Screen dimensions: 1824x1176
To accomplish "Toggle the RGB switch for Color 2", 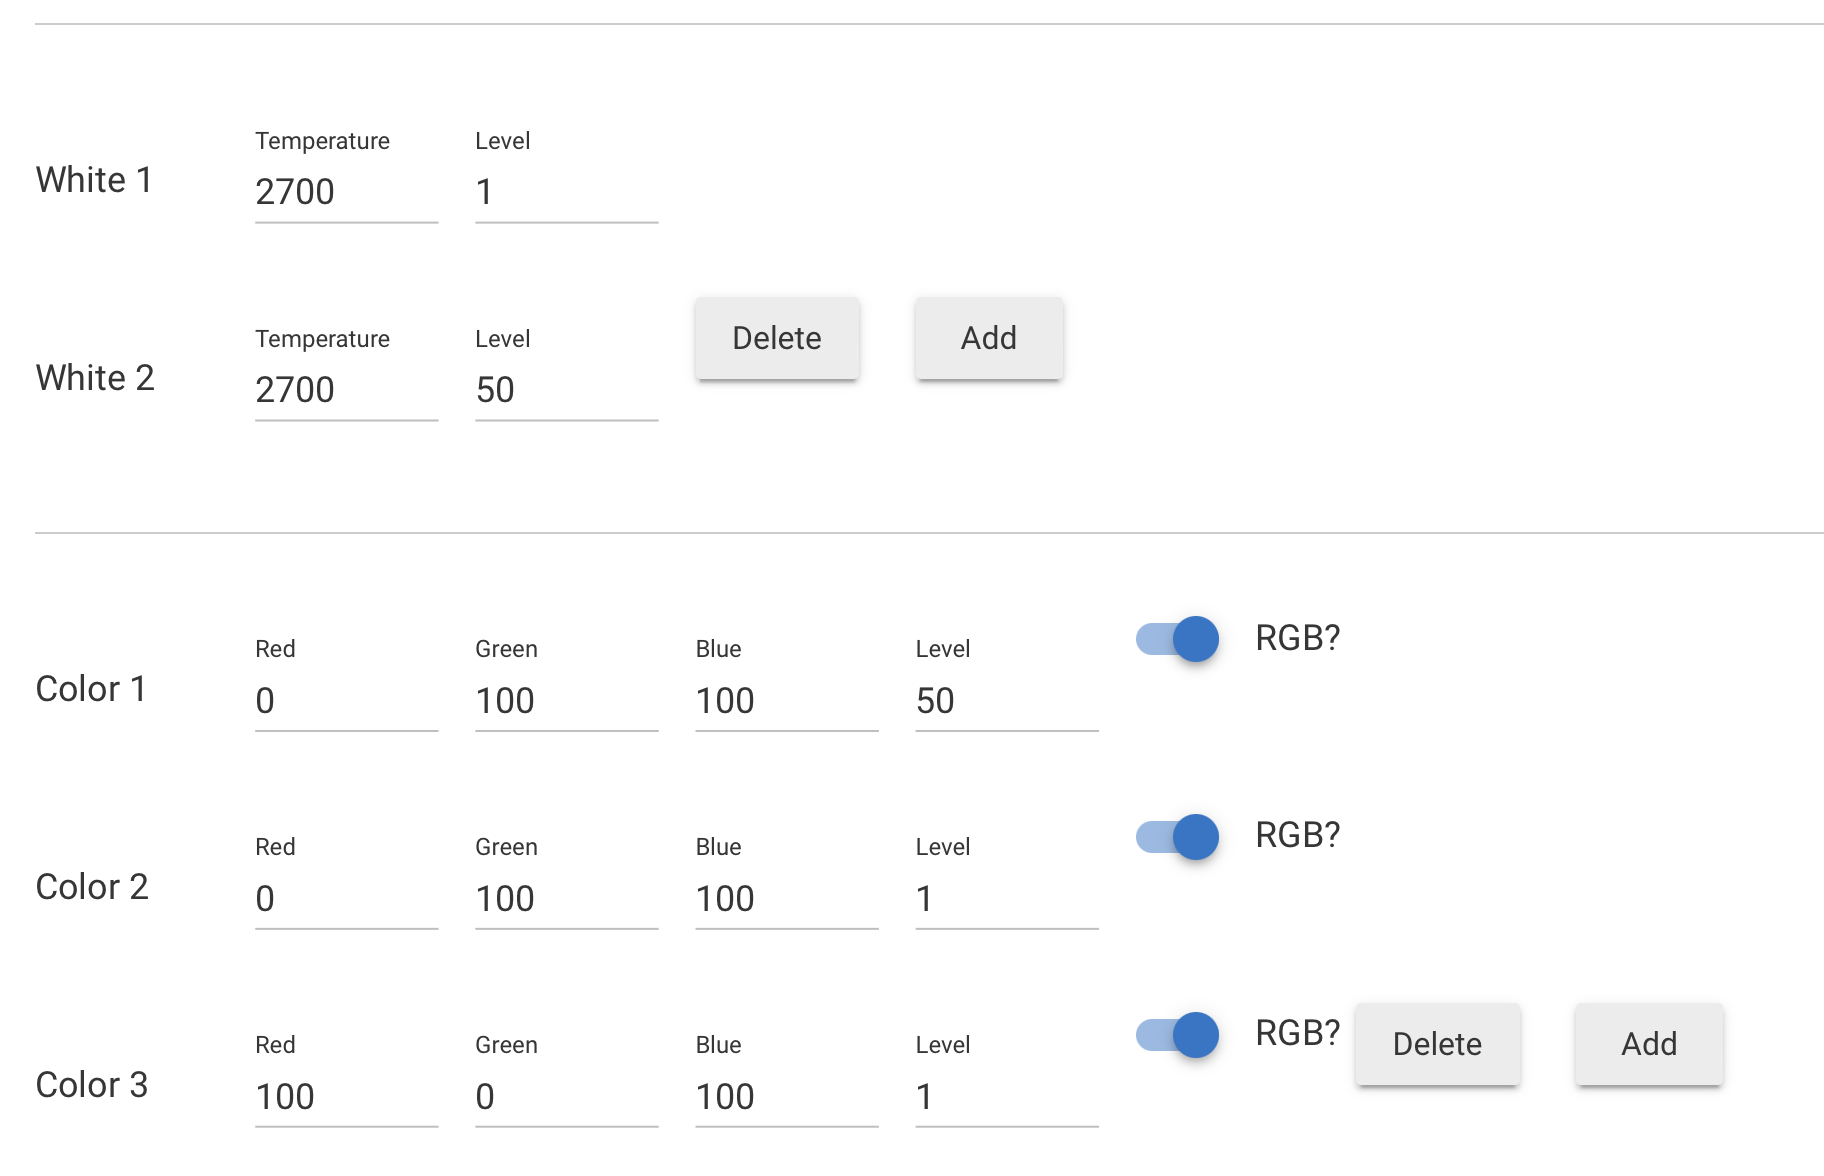I will tap(1177, 837).
